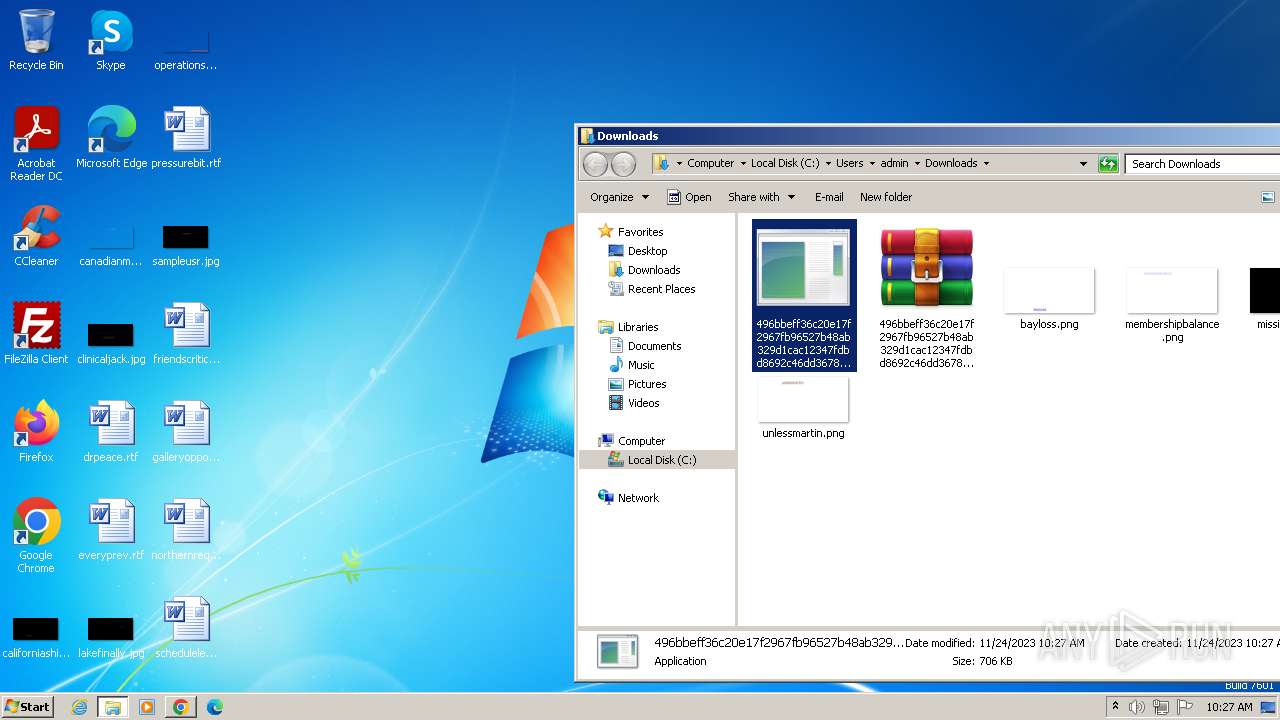This screenshot has height=720, width=1280.
Task: Select unlessmartin.png file
Action: [803, 408]
